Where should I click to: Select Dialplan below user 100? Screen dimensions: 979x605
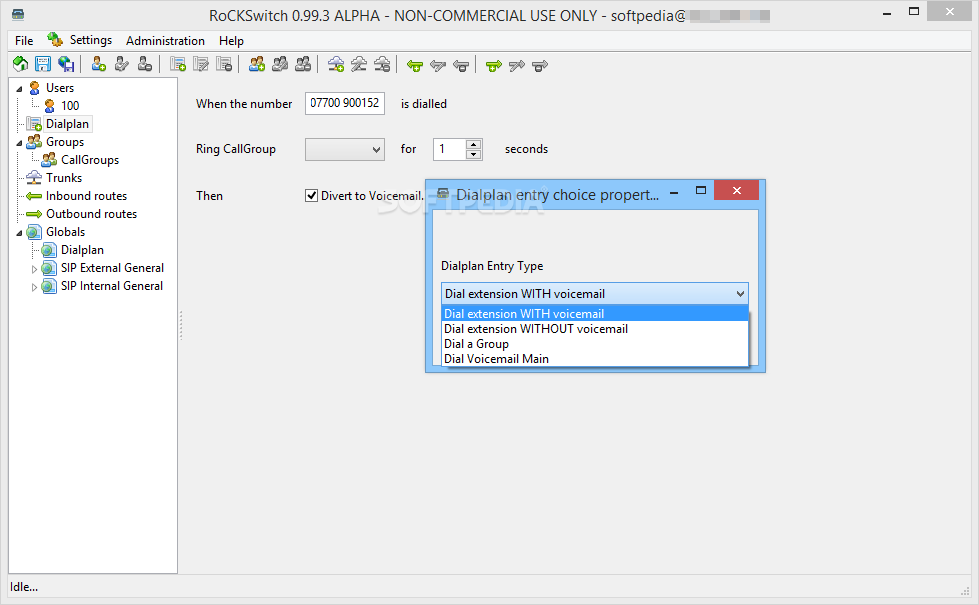[x=67, y=124]
